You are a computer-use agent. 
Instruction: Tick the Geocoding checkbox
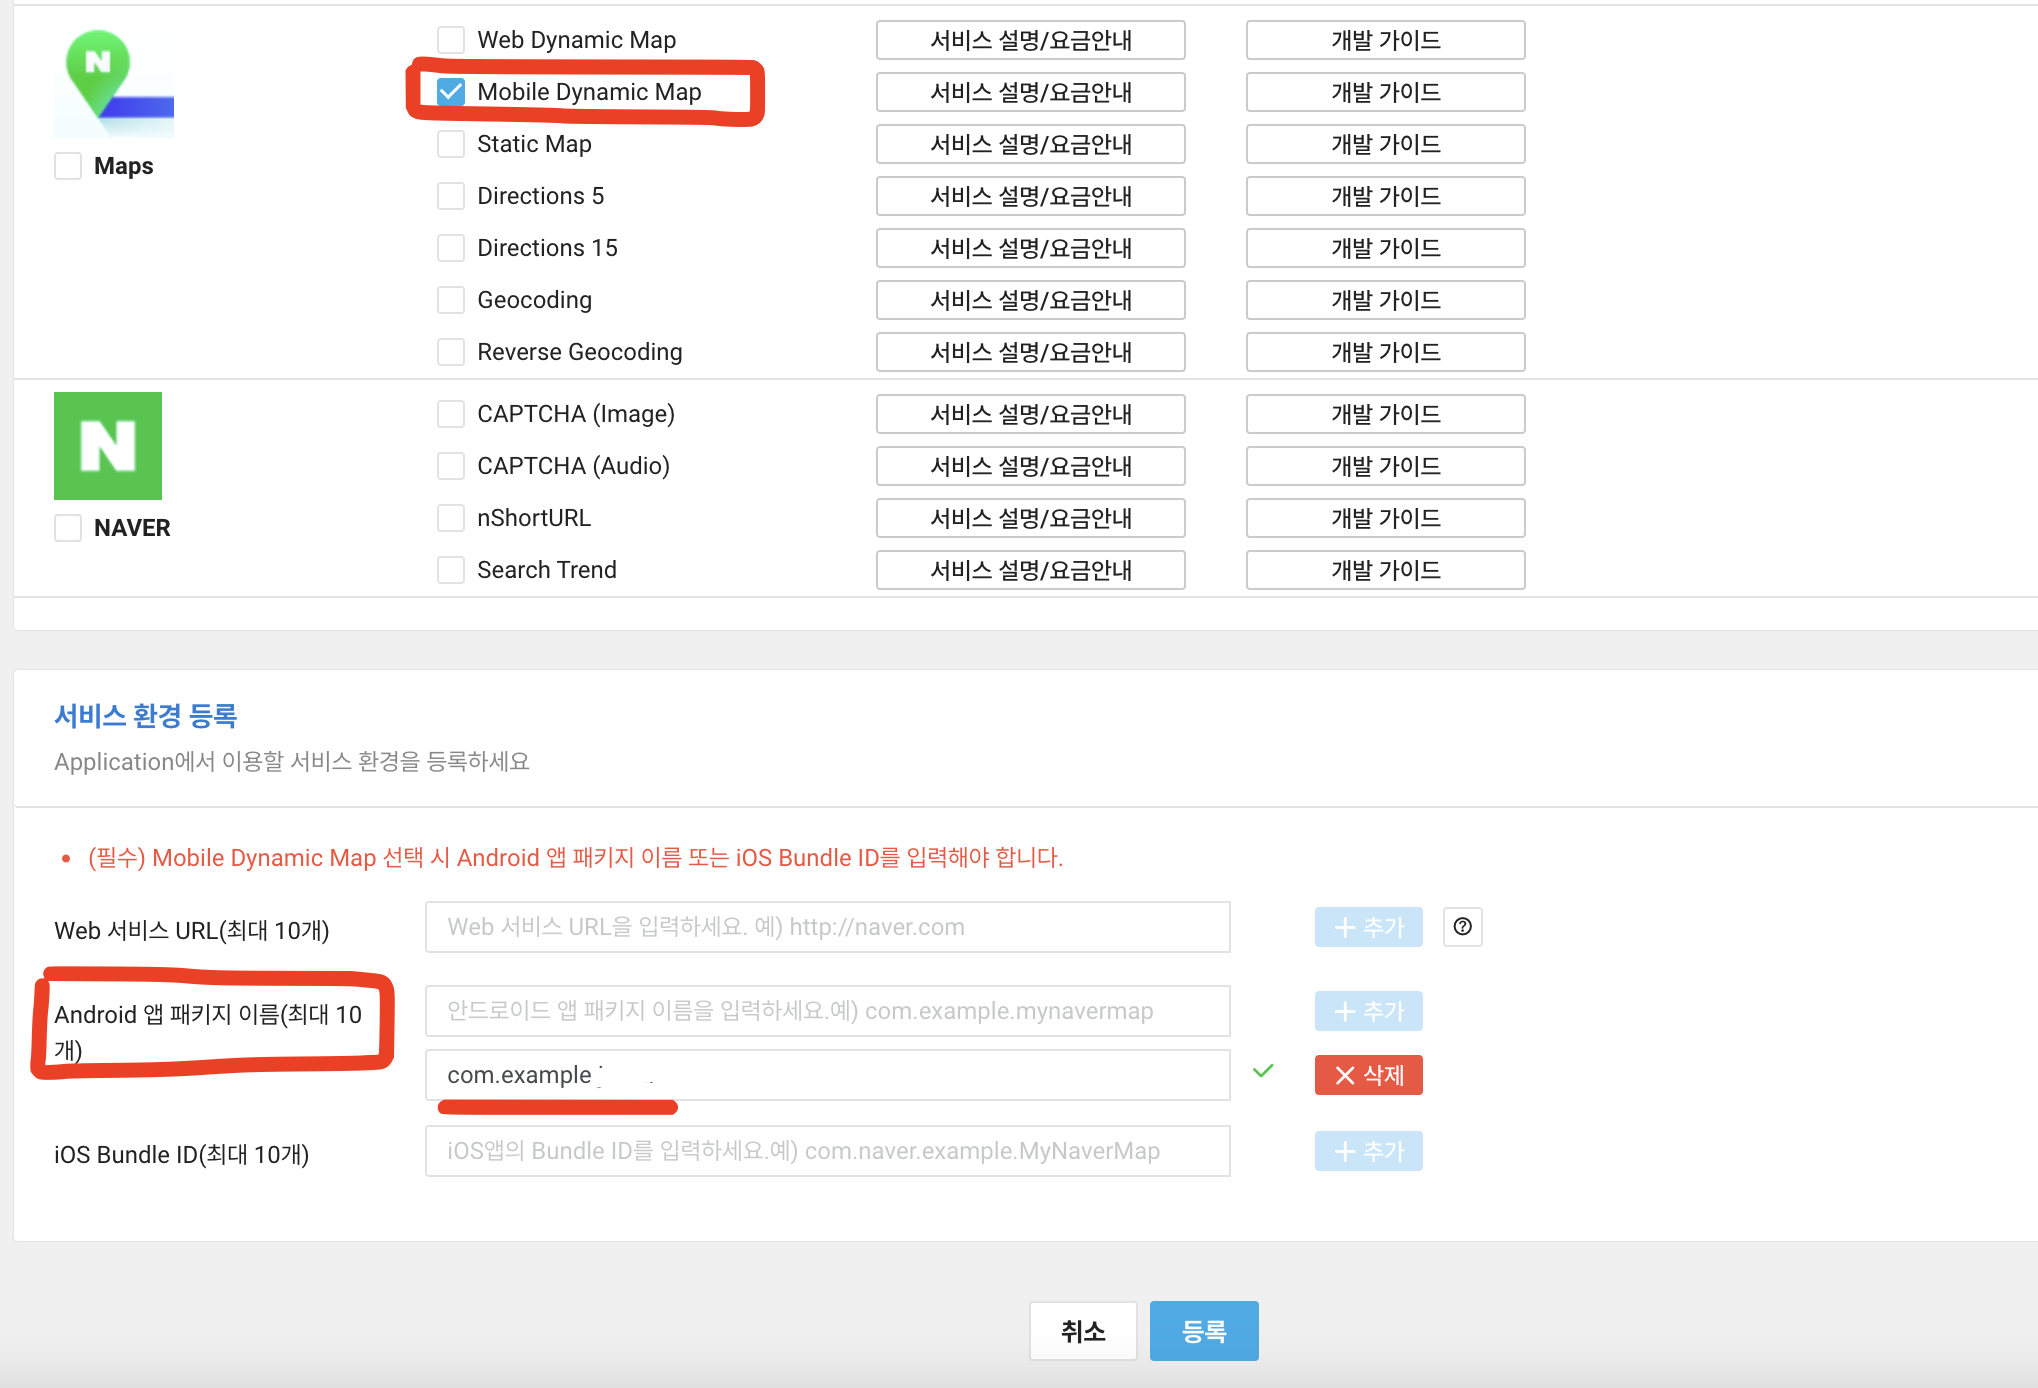click(x=451, y=300)
